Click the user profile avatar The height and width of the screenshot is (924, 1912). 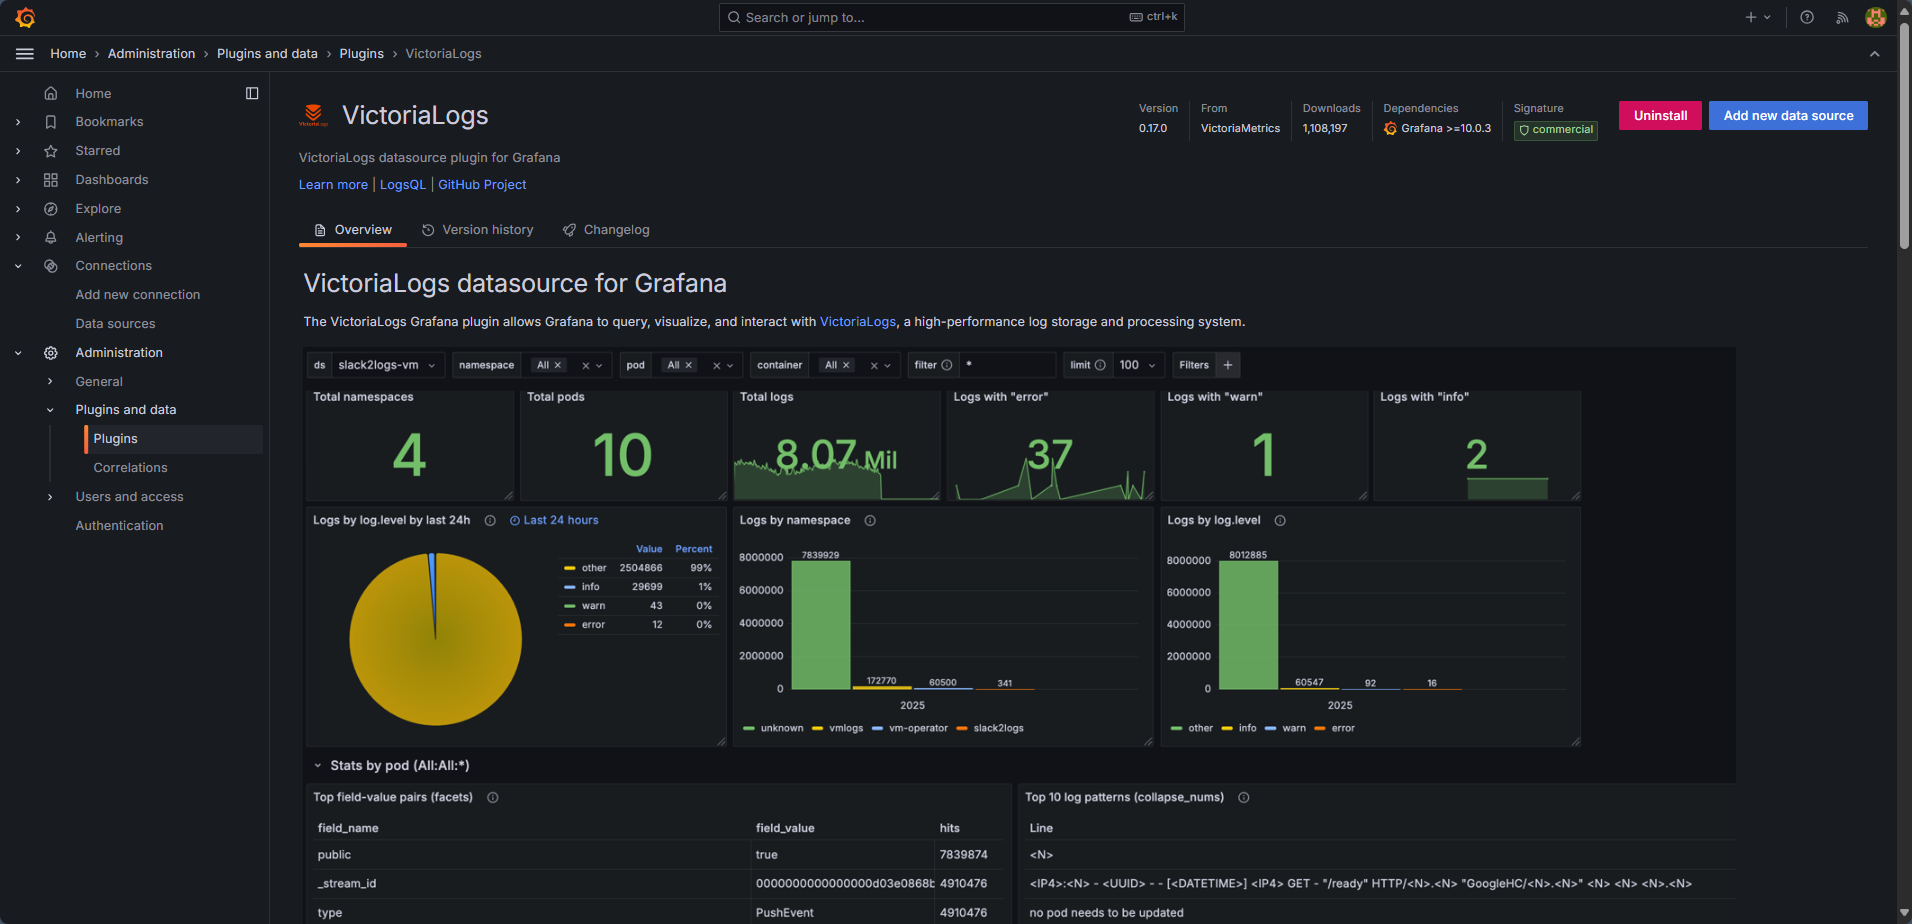[x=1876, y=17]
